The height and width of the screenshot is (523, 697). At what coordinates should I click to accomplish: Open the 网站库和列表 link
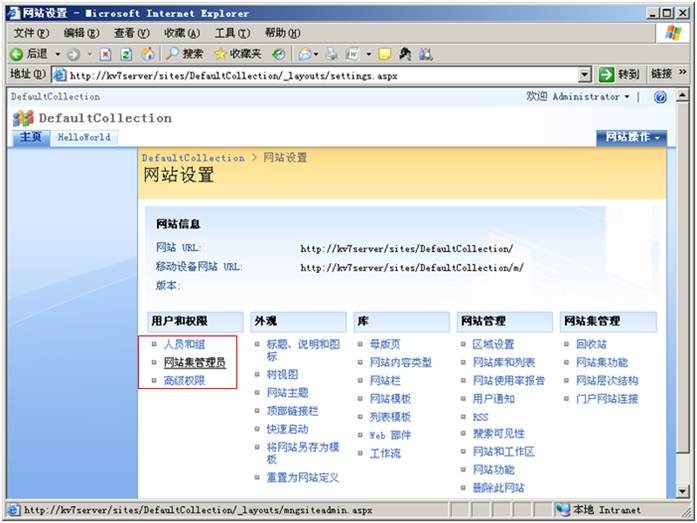click(x=504, y=363)
